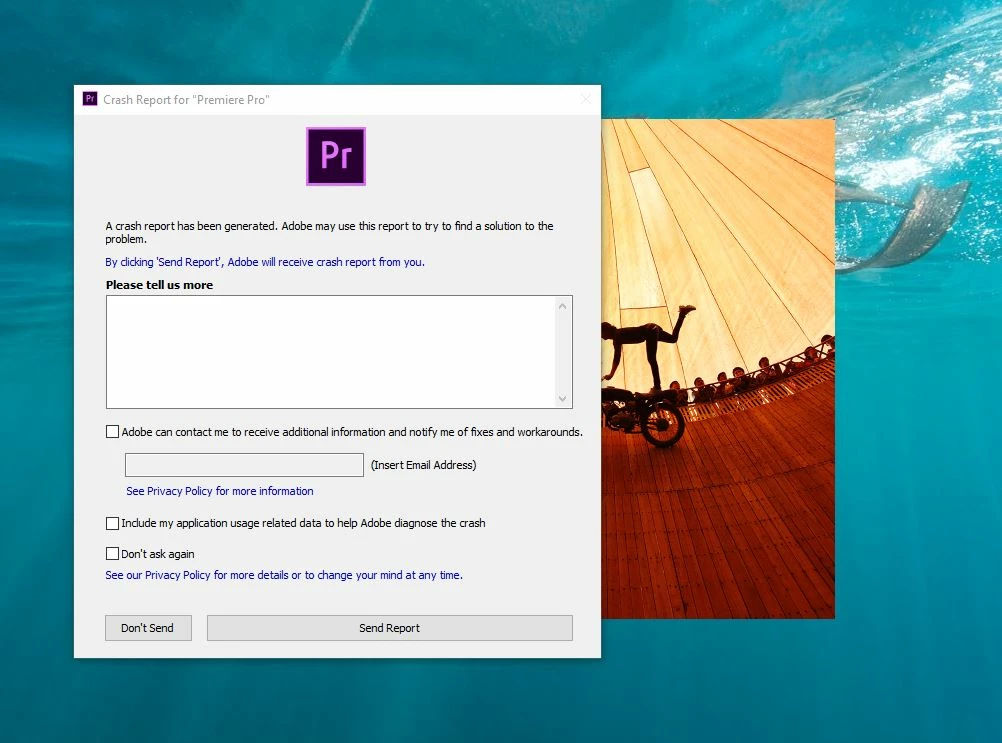This screenshot has width=1002, height=743.
Task: Tick the 'Don't ask again' checkbox
Action: pos(112,553)
